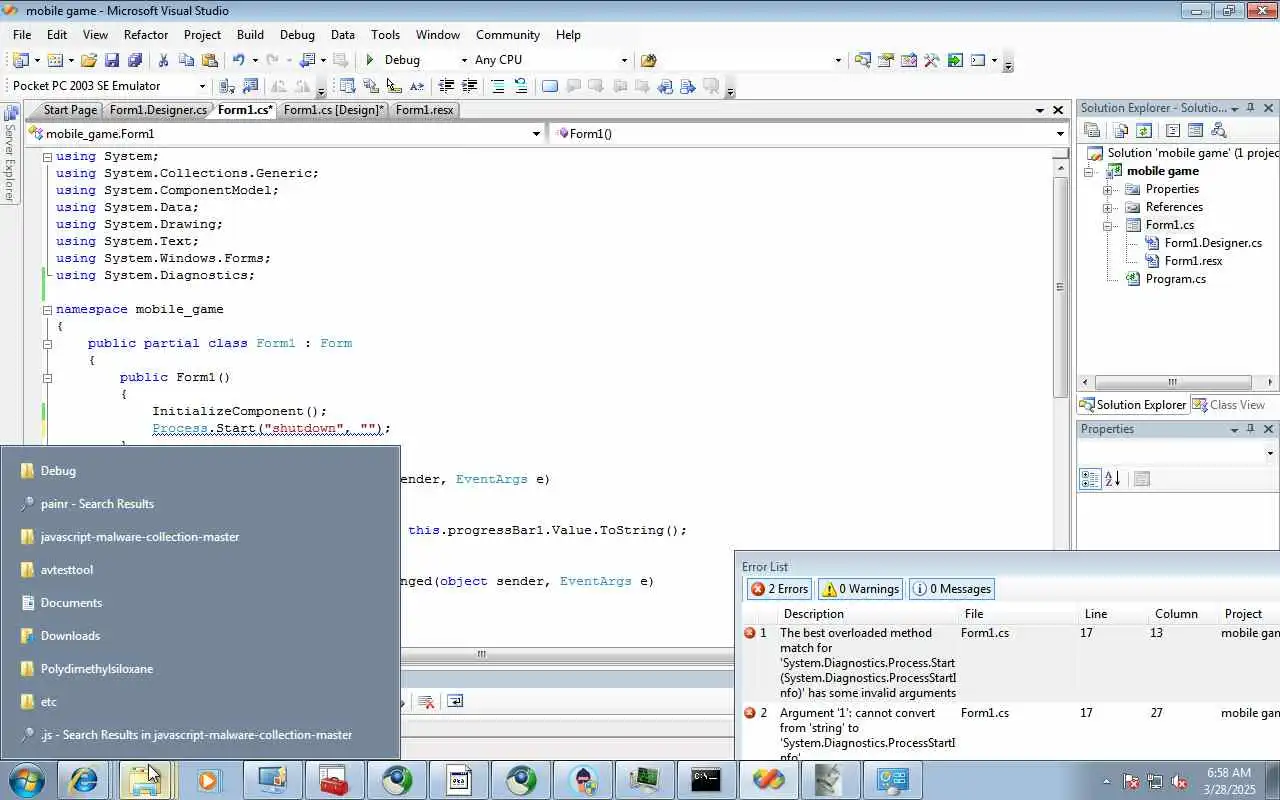Click the Windows Start button

(26, 780)
